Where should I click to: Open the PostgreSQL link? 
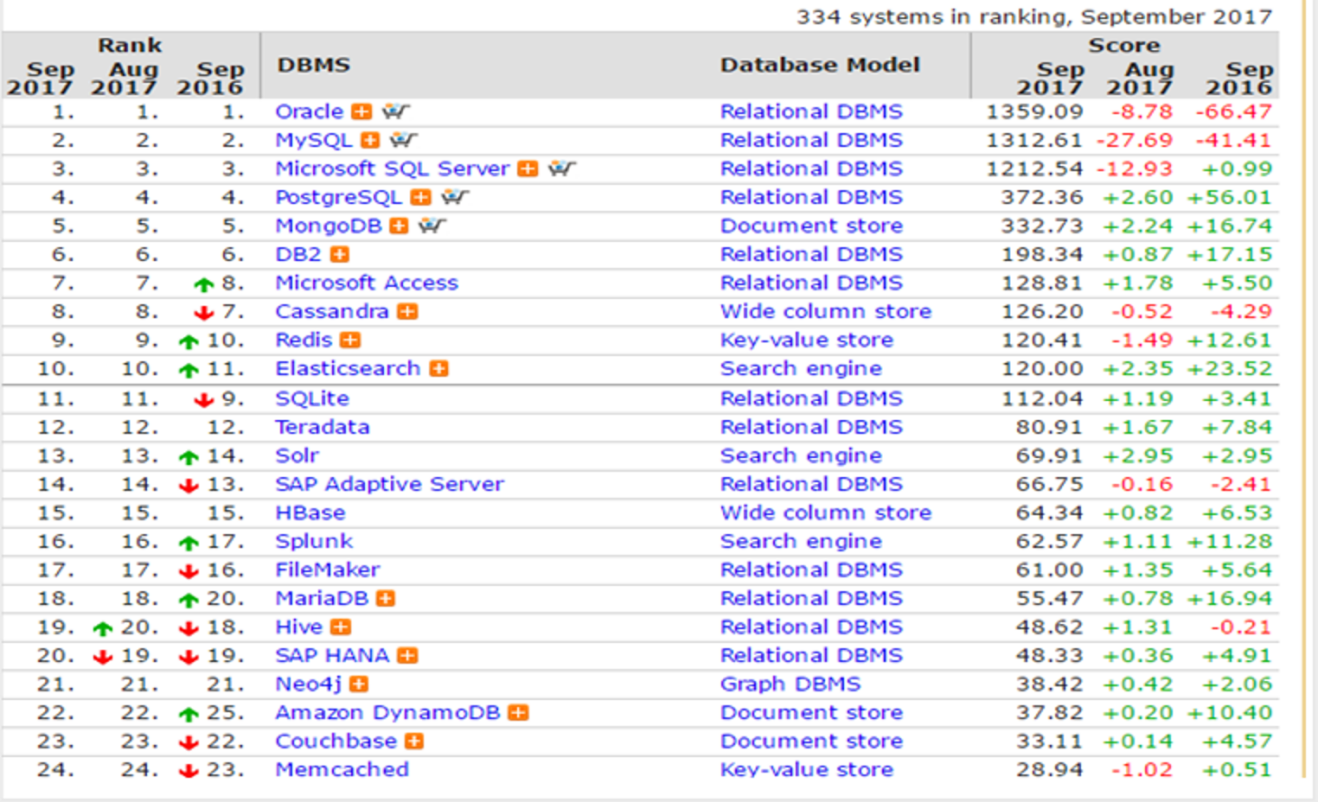pyautogui.click(x=339, y=197)
